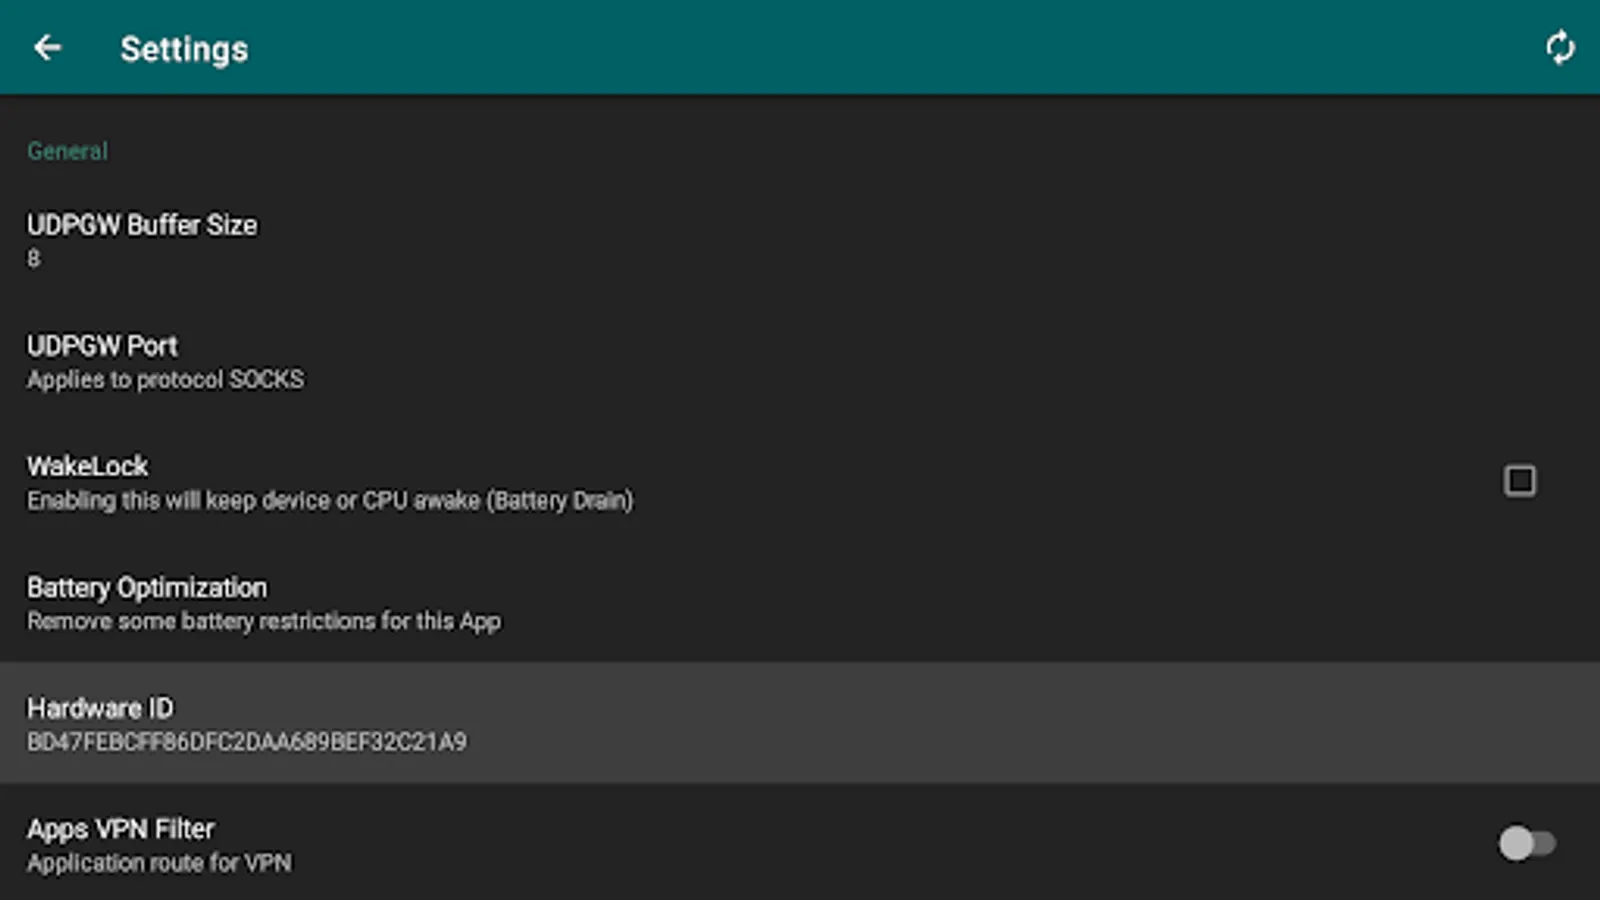
Task: Click the UDPGW Buffer Size value 8
Action: (x=34, y=259)
